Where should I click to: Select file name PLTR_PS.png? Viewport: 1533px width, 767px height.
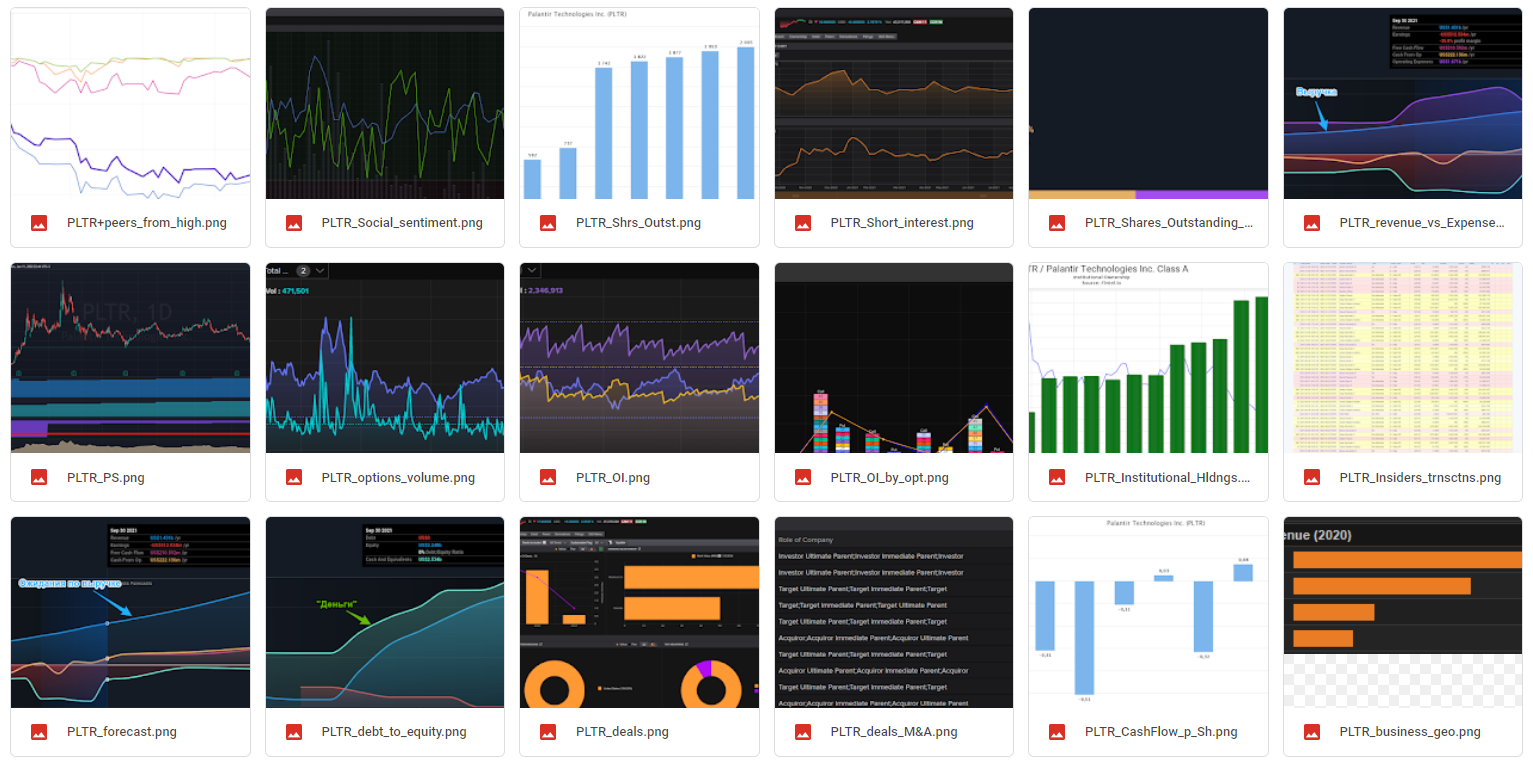[105, 478]
